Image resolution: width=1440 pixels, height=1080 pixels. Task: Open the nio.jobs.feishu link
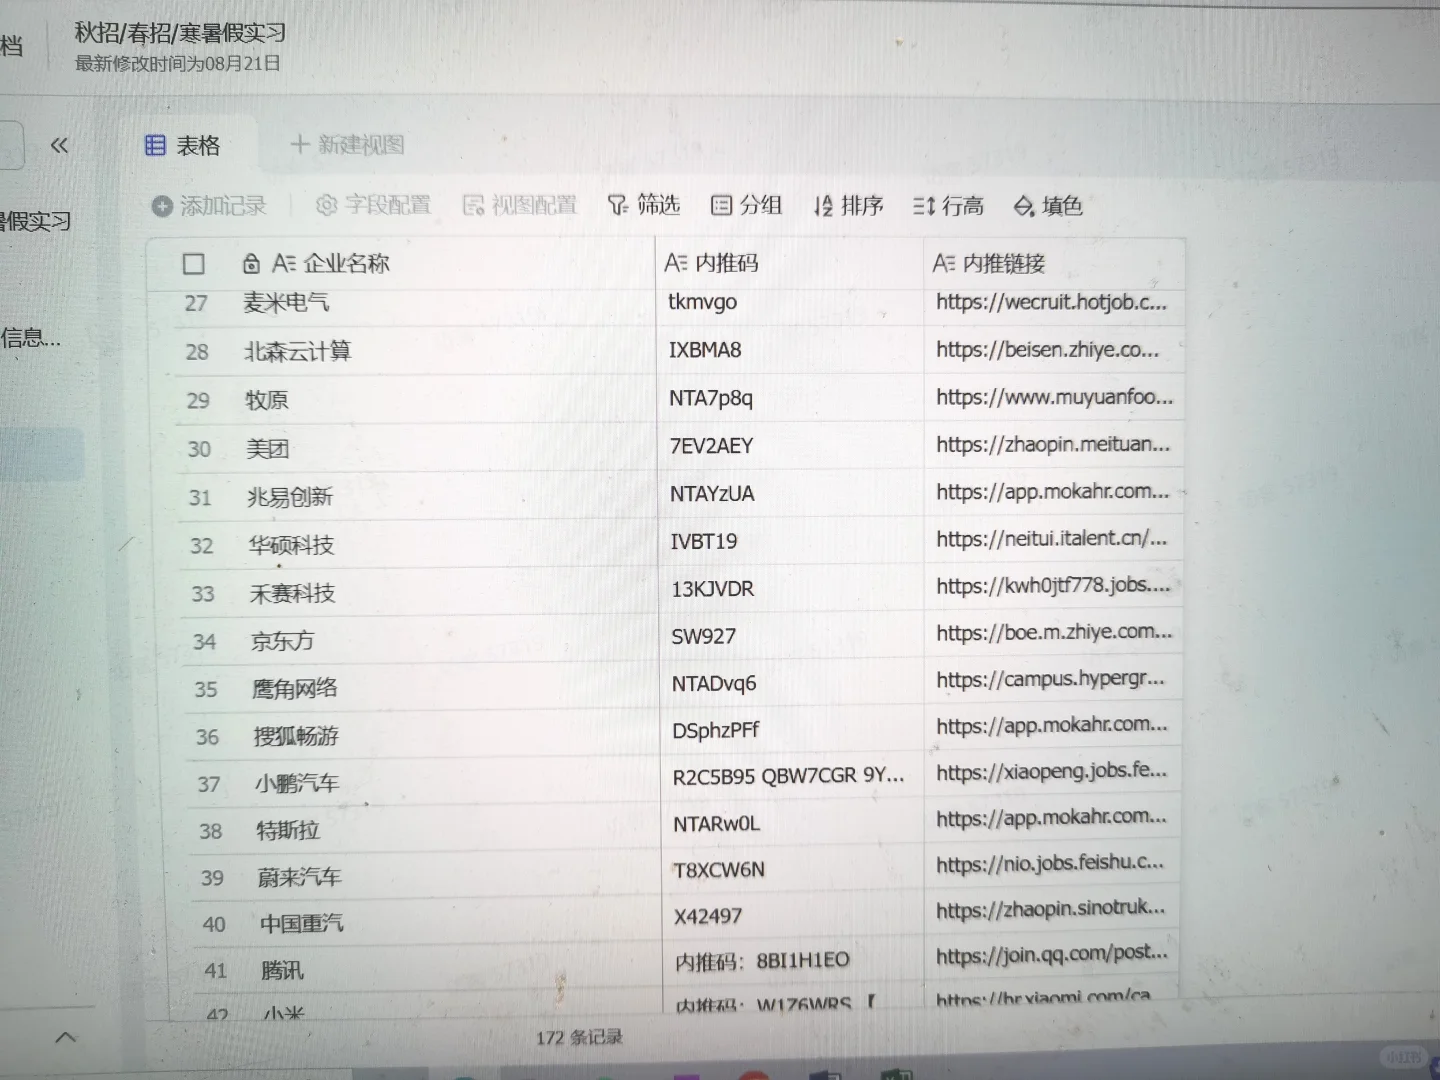(1050, 863)
